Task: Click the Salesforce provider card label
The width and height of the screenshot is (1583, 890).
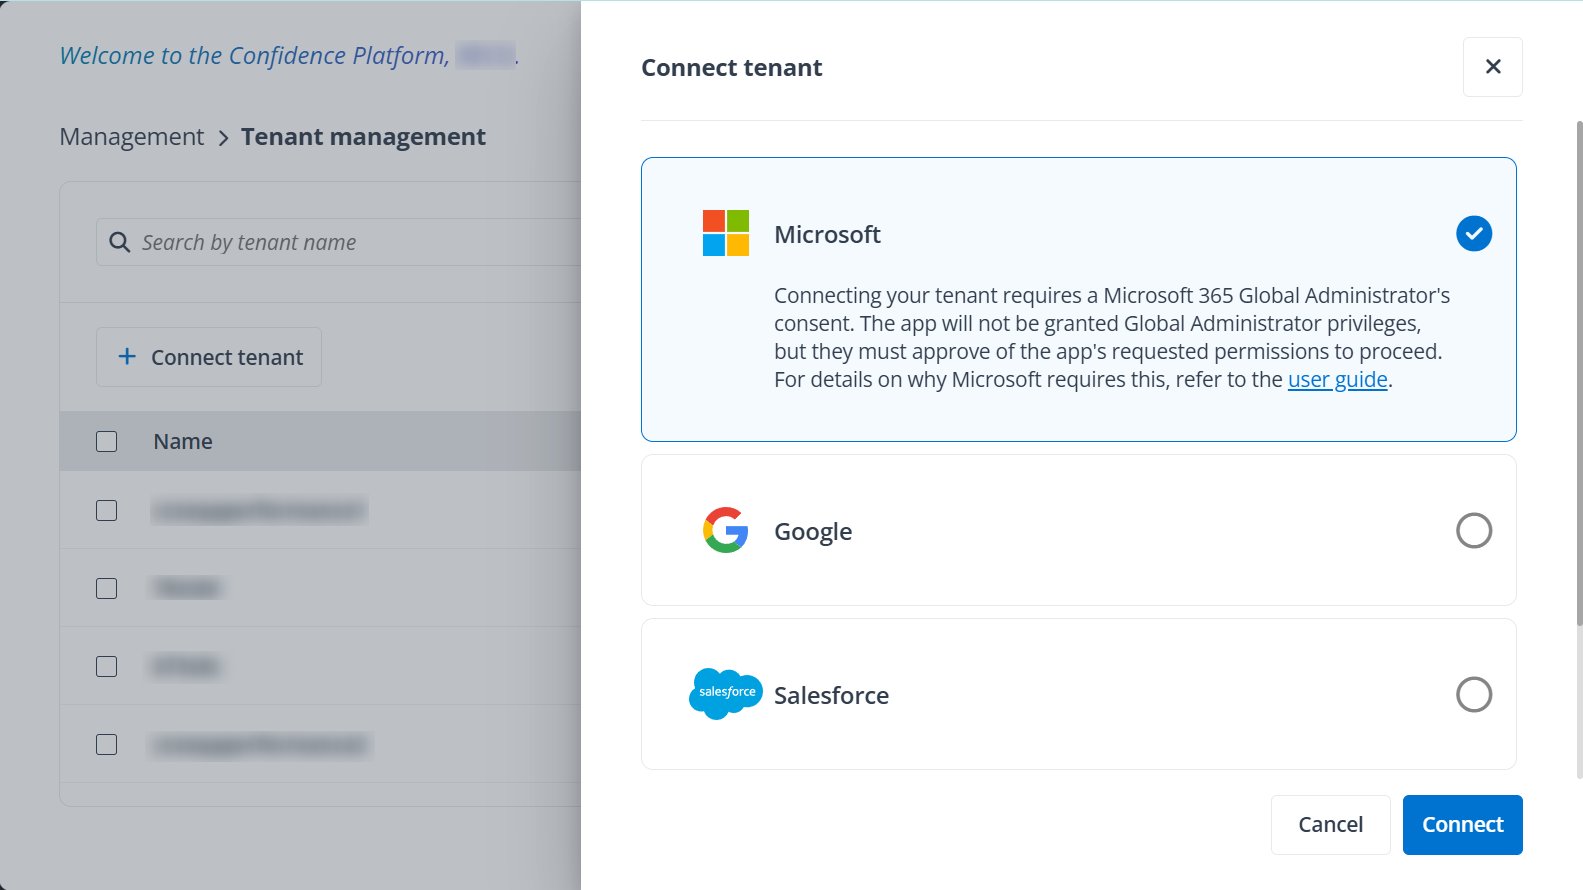Action: pyautogui.click(x=831, y=695)
